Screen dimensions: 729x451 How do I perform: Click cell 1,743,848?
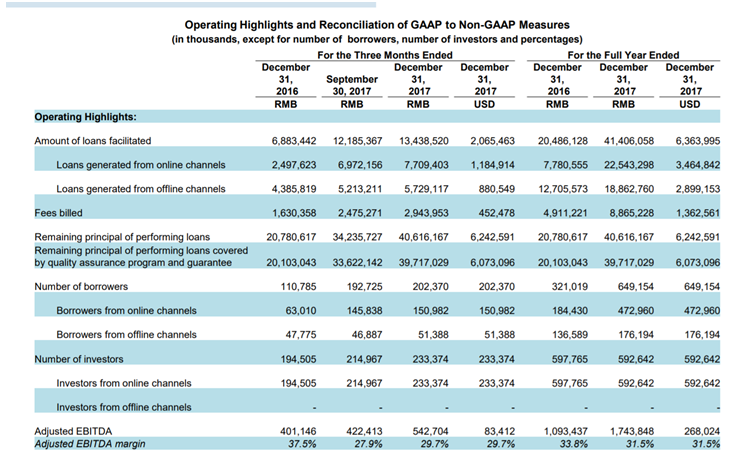point(632,431)
